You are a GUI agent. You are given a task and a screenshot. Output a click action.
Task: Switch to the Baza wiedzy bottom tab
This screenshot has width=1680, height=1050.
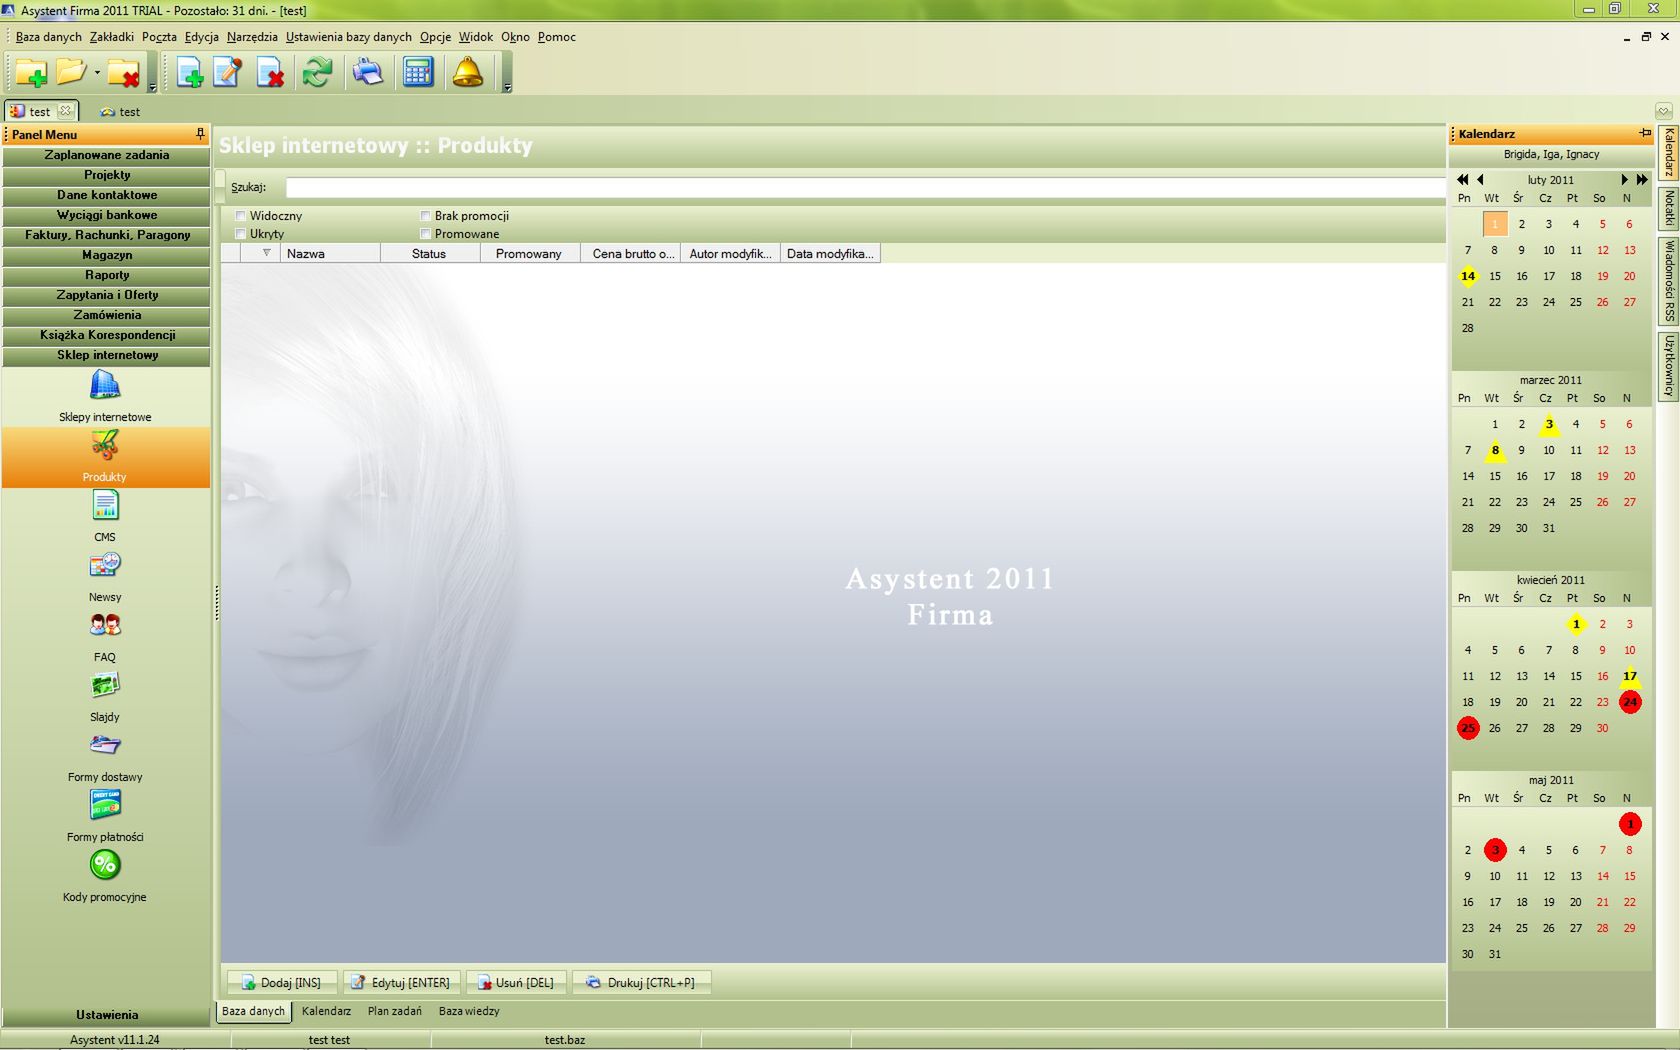469,1011
